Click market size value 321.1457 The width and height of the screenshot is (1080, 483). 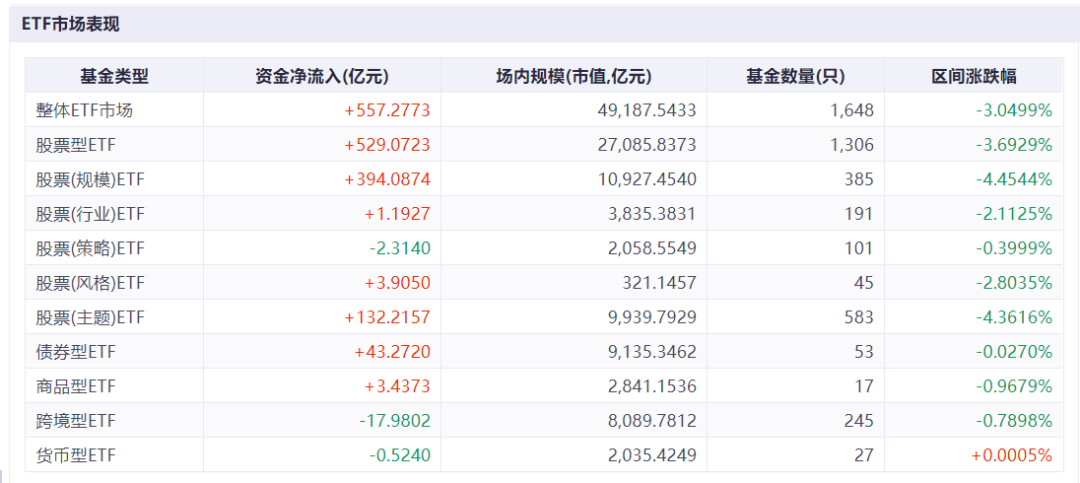click(661, 282)
